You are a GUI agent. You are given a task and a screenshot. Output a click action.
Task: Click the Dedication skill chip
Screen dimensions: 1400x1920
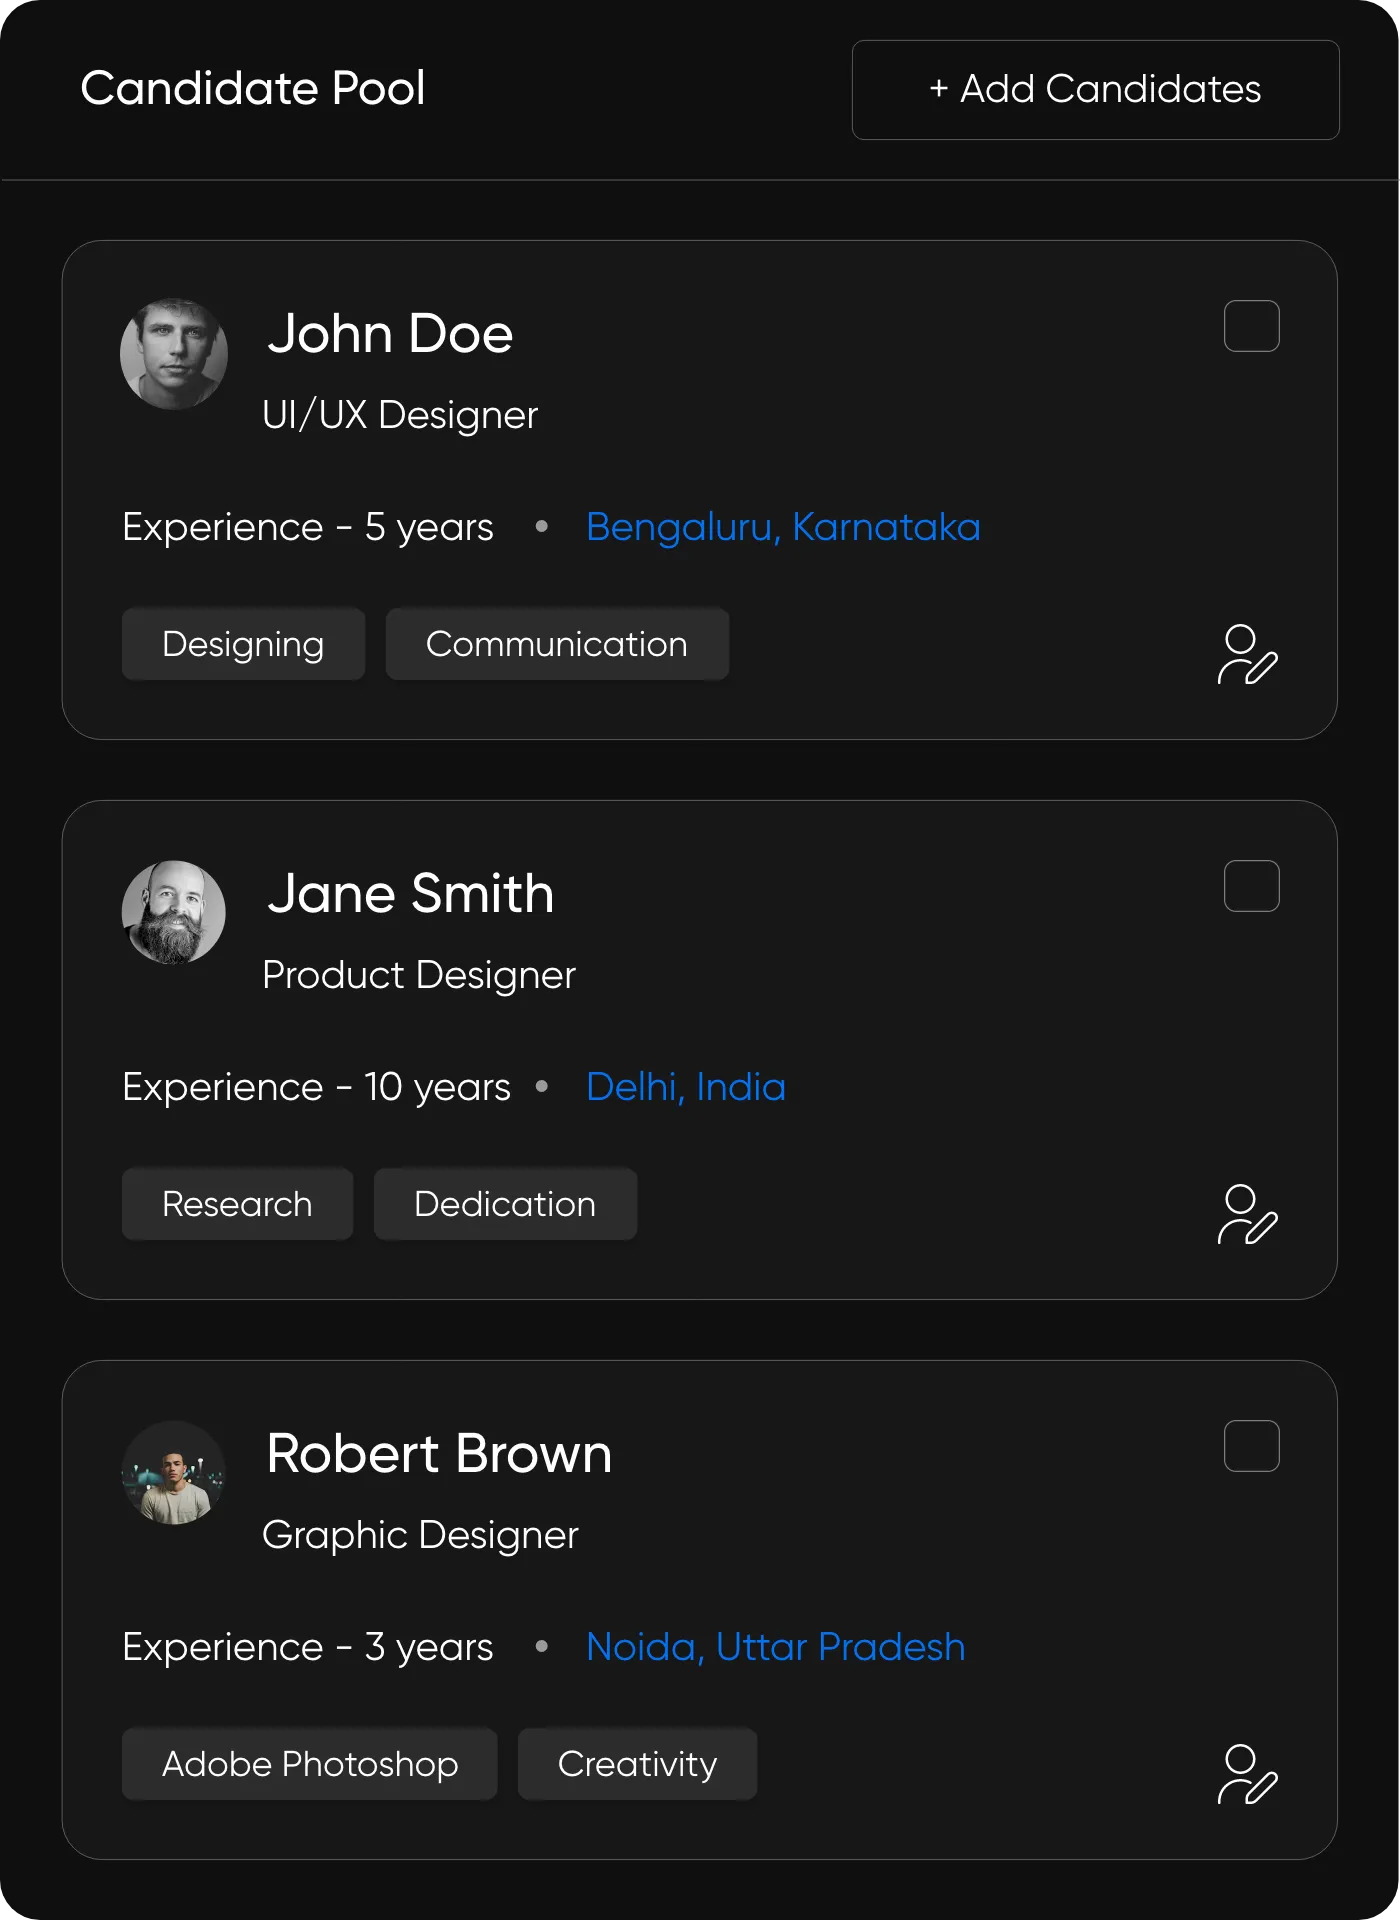pos(505,1204)
